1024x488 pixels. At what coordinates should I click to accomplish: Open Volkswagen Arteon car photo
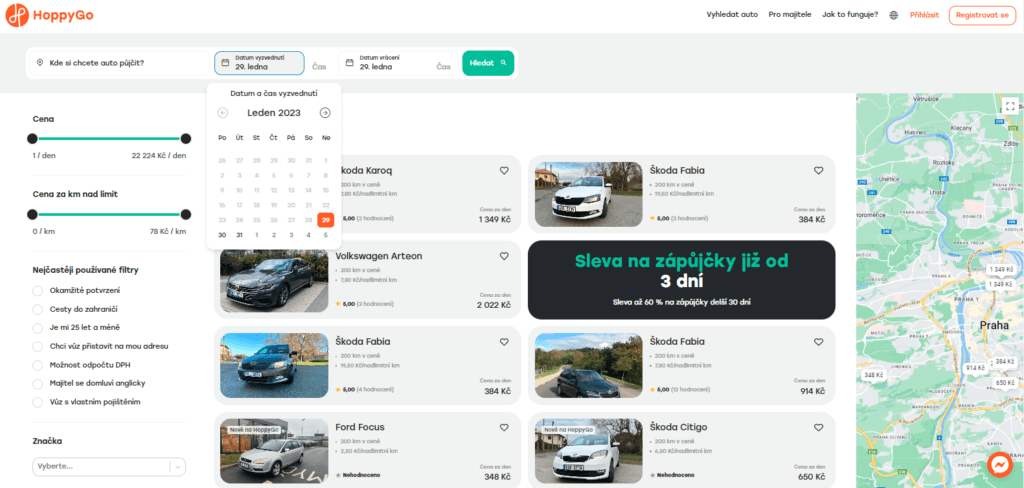(x=274, y=280)
